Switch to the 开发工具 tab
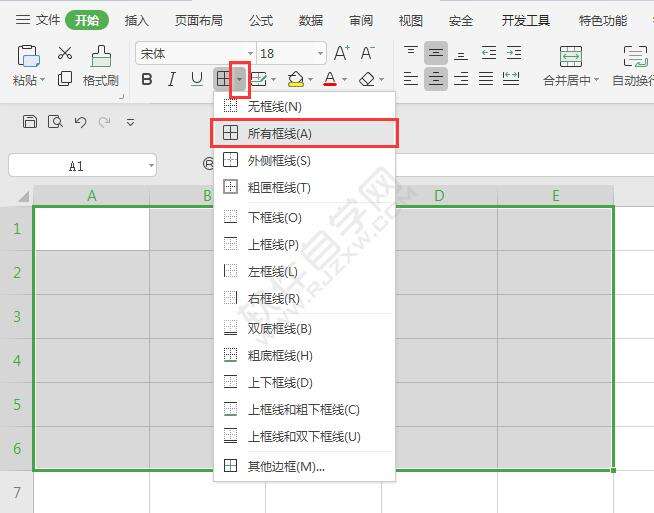 pyautogui.click(x=526, y=20)
